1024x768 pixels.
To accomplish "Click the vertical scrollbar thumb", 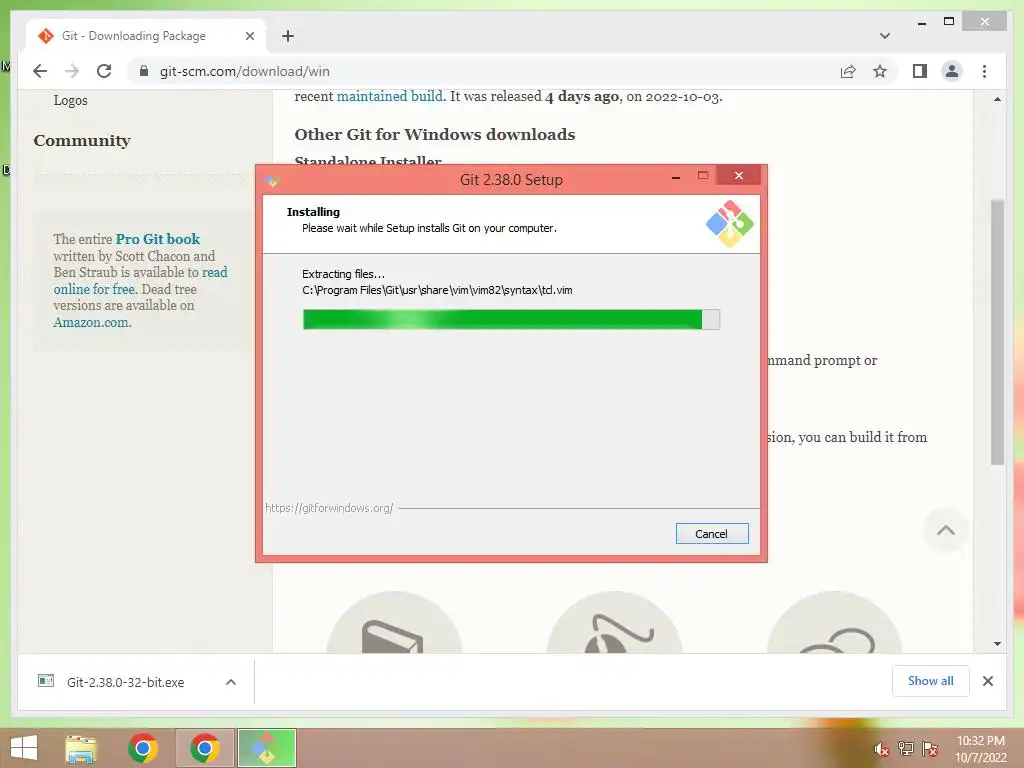I will coord(997,332).
